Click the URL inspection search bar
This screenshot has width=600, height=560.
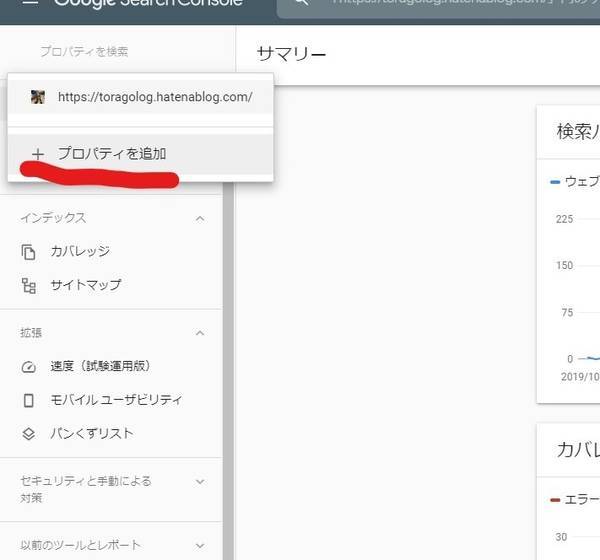pos(438,7)
